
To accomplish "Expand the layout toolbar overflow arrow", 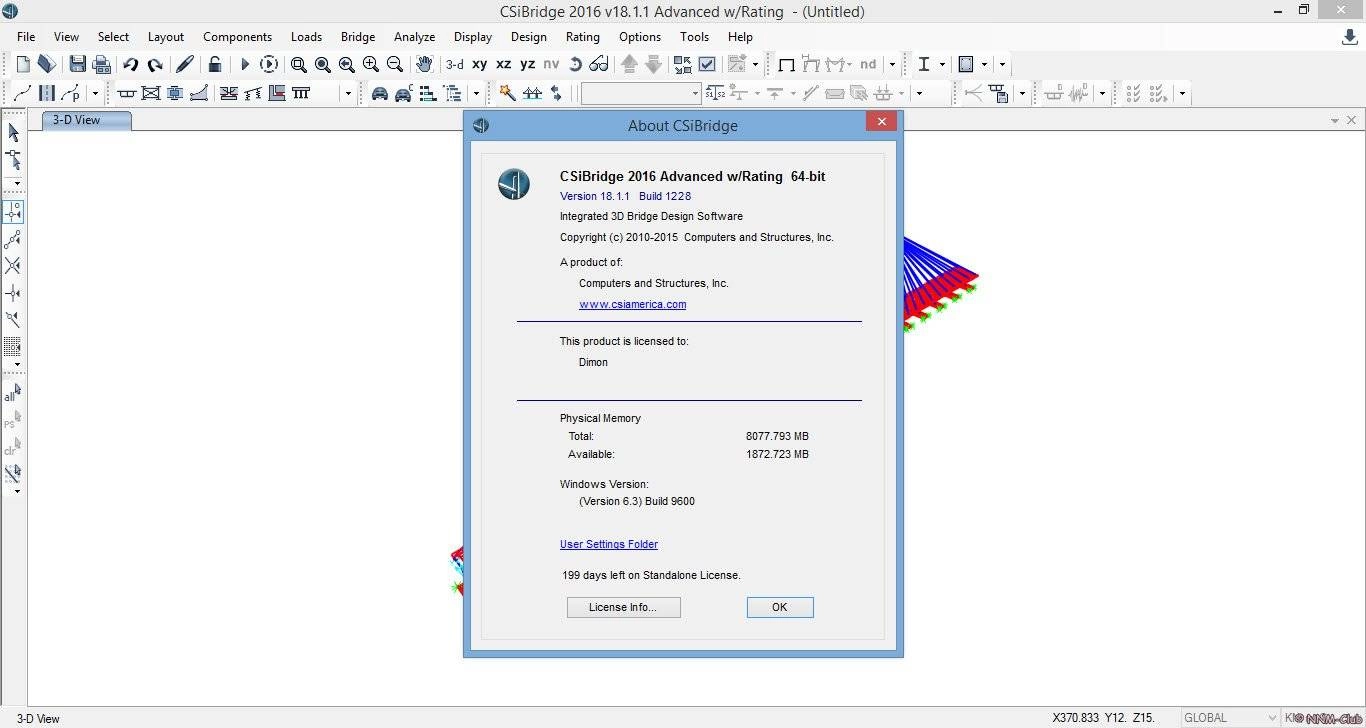I will click(95, 93).
